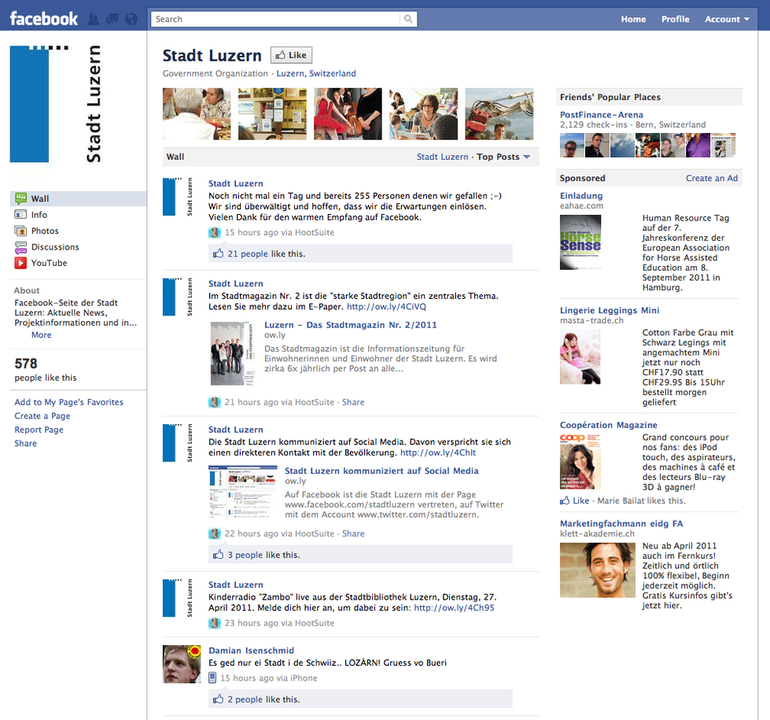Screen dimensions: 770x720
Task: Click the Wall speech bubble icon in sidebar
Action: click(21, 198)
